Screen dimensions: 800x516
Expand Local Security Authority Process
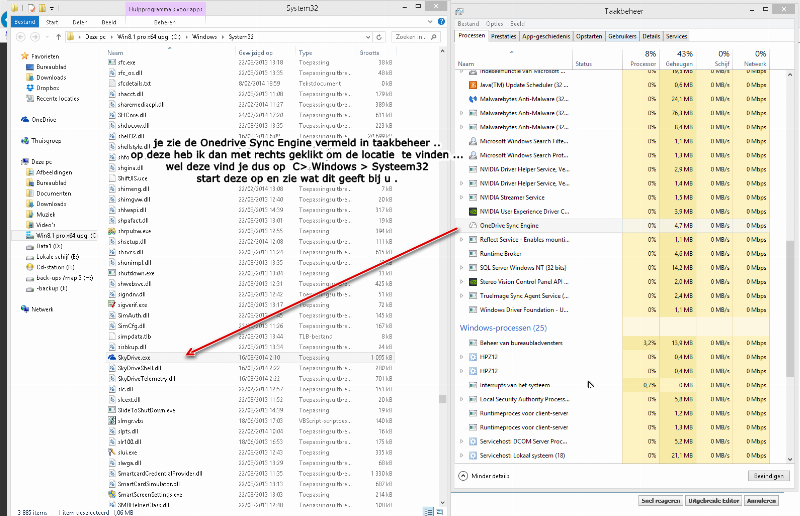462,399
